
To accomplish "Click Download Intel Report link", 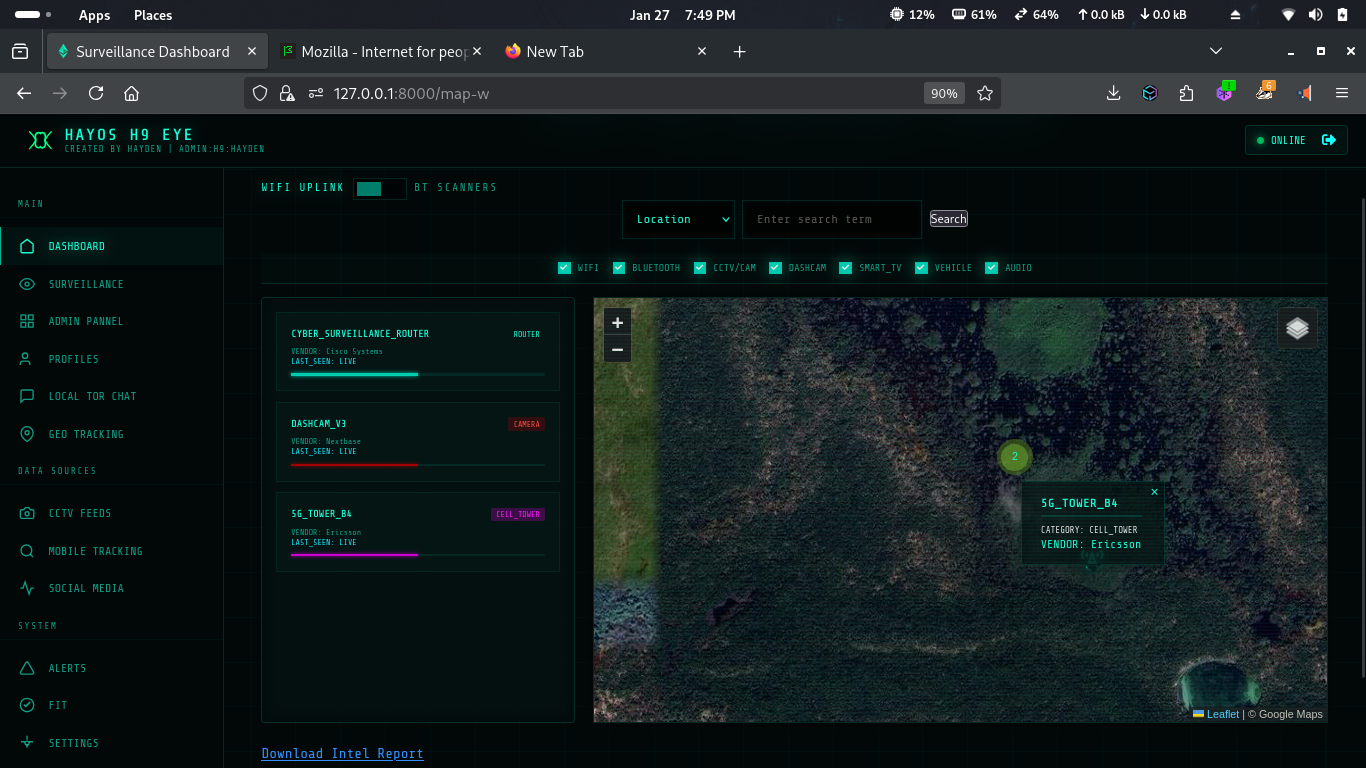I will (x=343, y=753).
